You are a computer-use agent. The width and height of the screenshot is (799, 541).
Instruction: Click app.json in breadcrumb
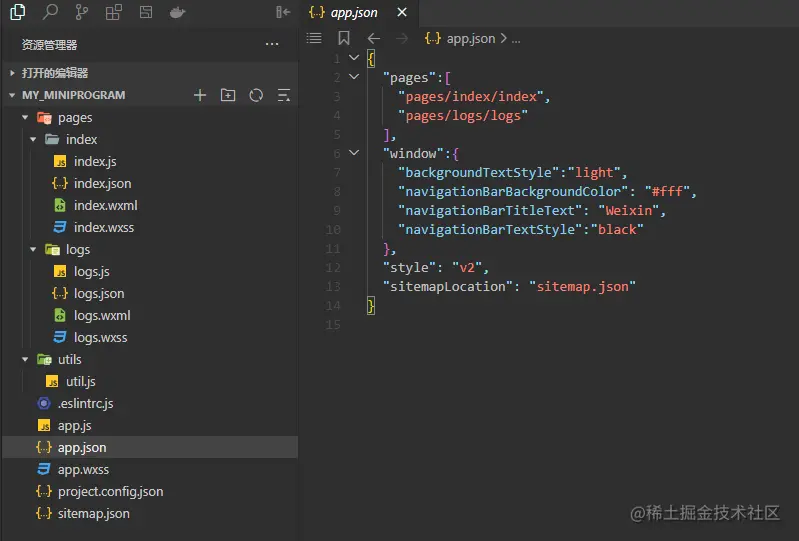(x=471, y=39)
